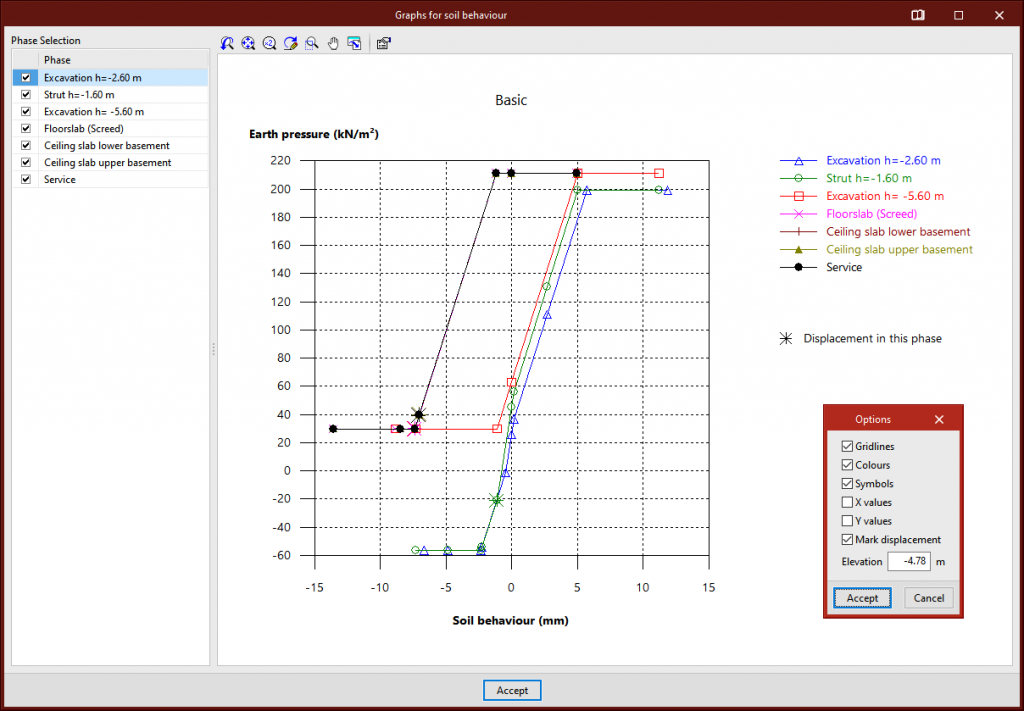Enable the X values checkbox
Screen dimensions: 1024x711
[848, 502]
